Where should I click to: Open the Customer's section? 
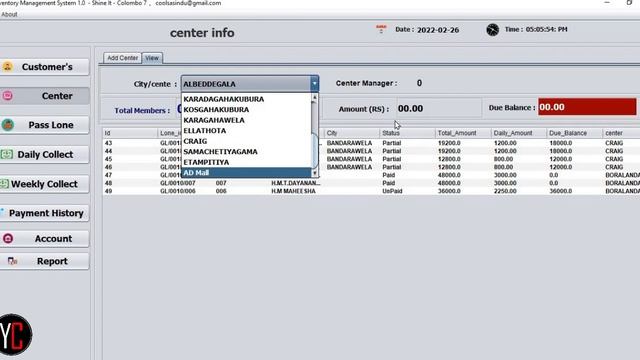coord(44,67)
